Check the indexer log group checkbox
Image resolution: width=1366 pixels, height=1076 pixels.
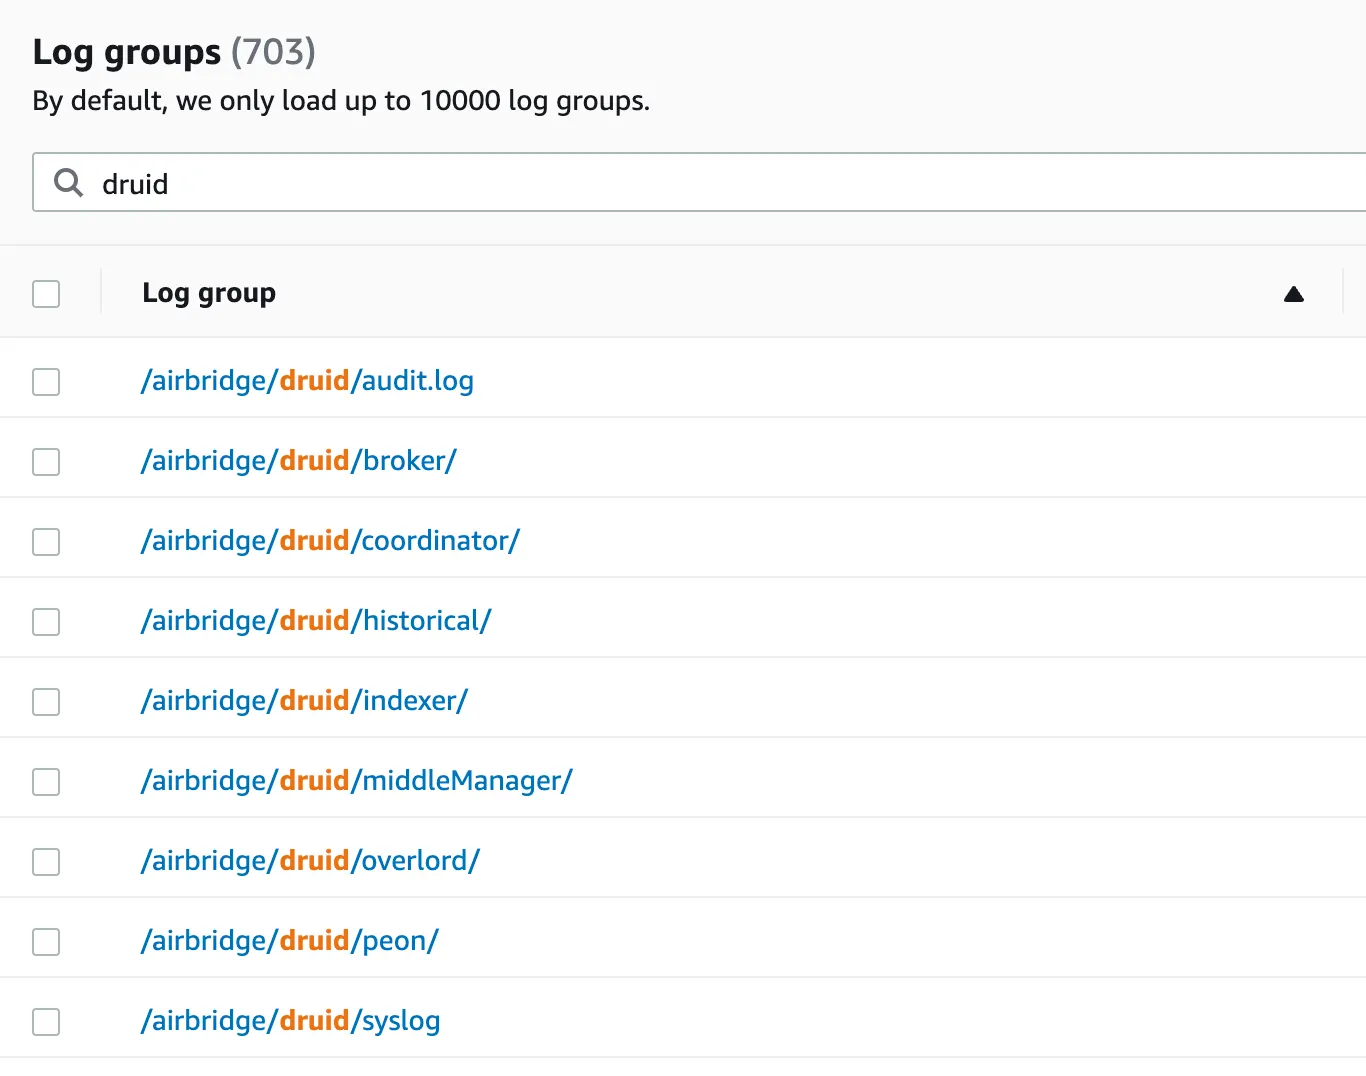[46, 702]
